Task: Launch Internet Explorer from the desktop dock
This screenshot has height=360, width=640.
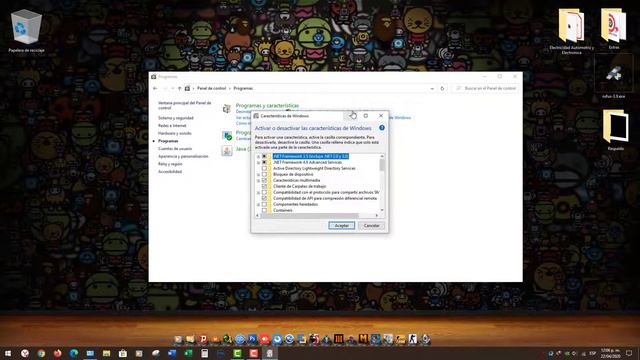Action: tap(289, 339)
